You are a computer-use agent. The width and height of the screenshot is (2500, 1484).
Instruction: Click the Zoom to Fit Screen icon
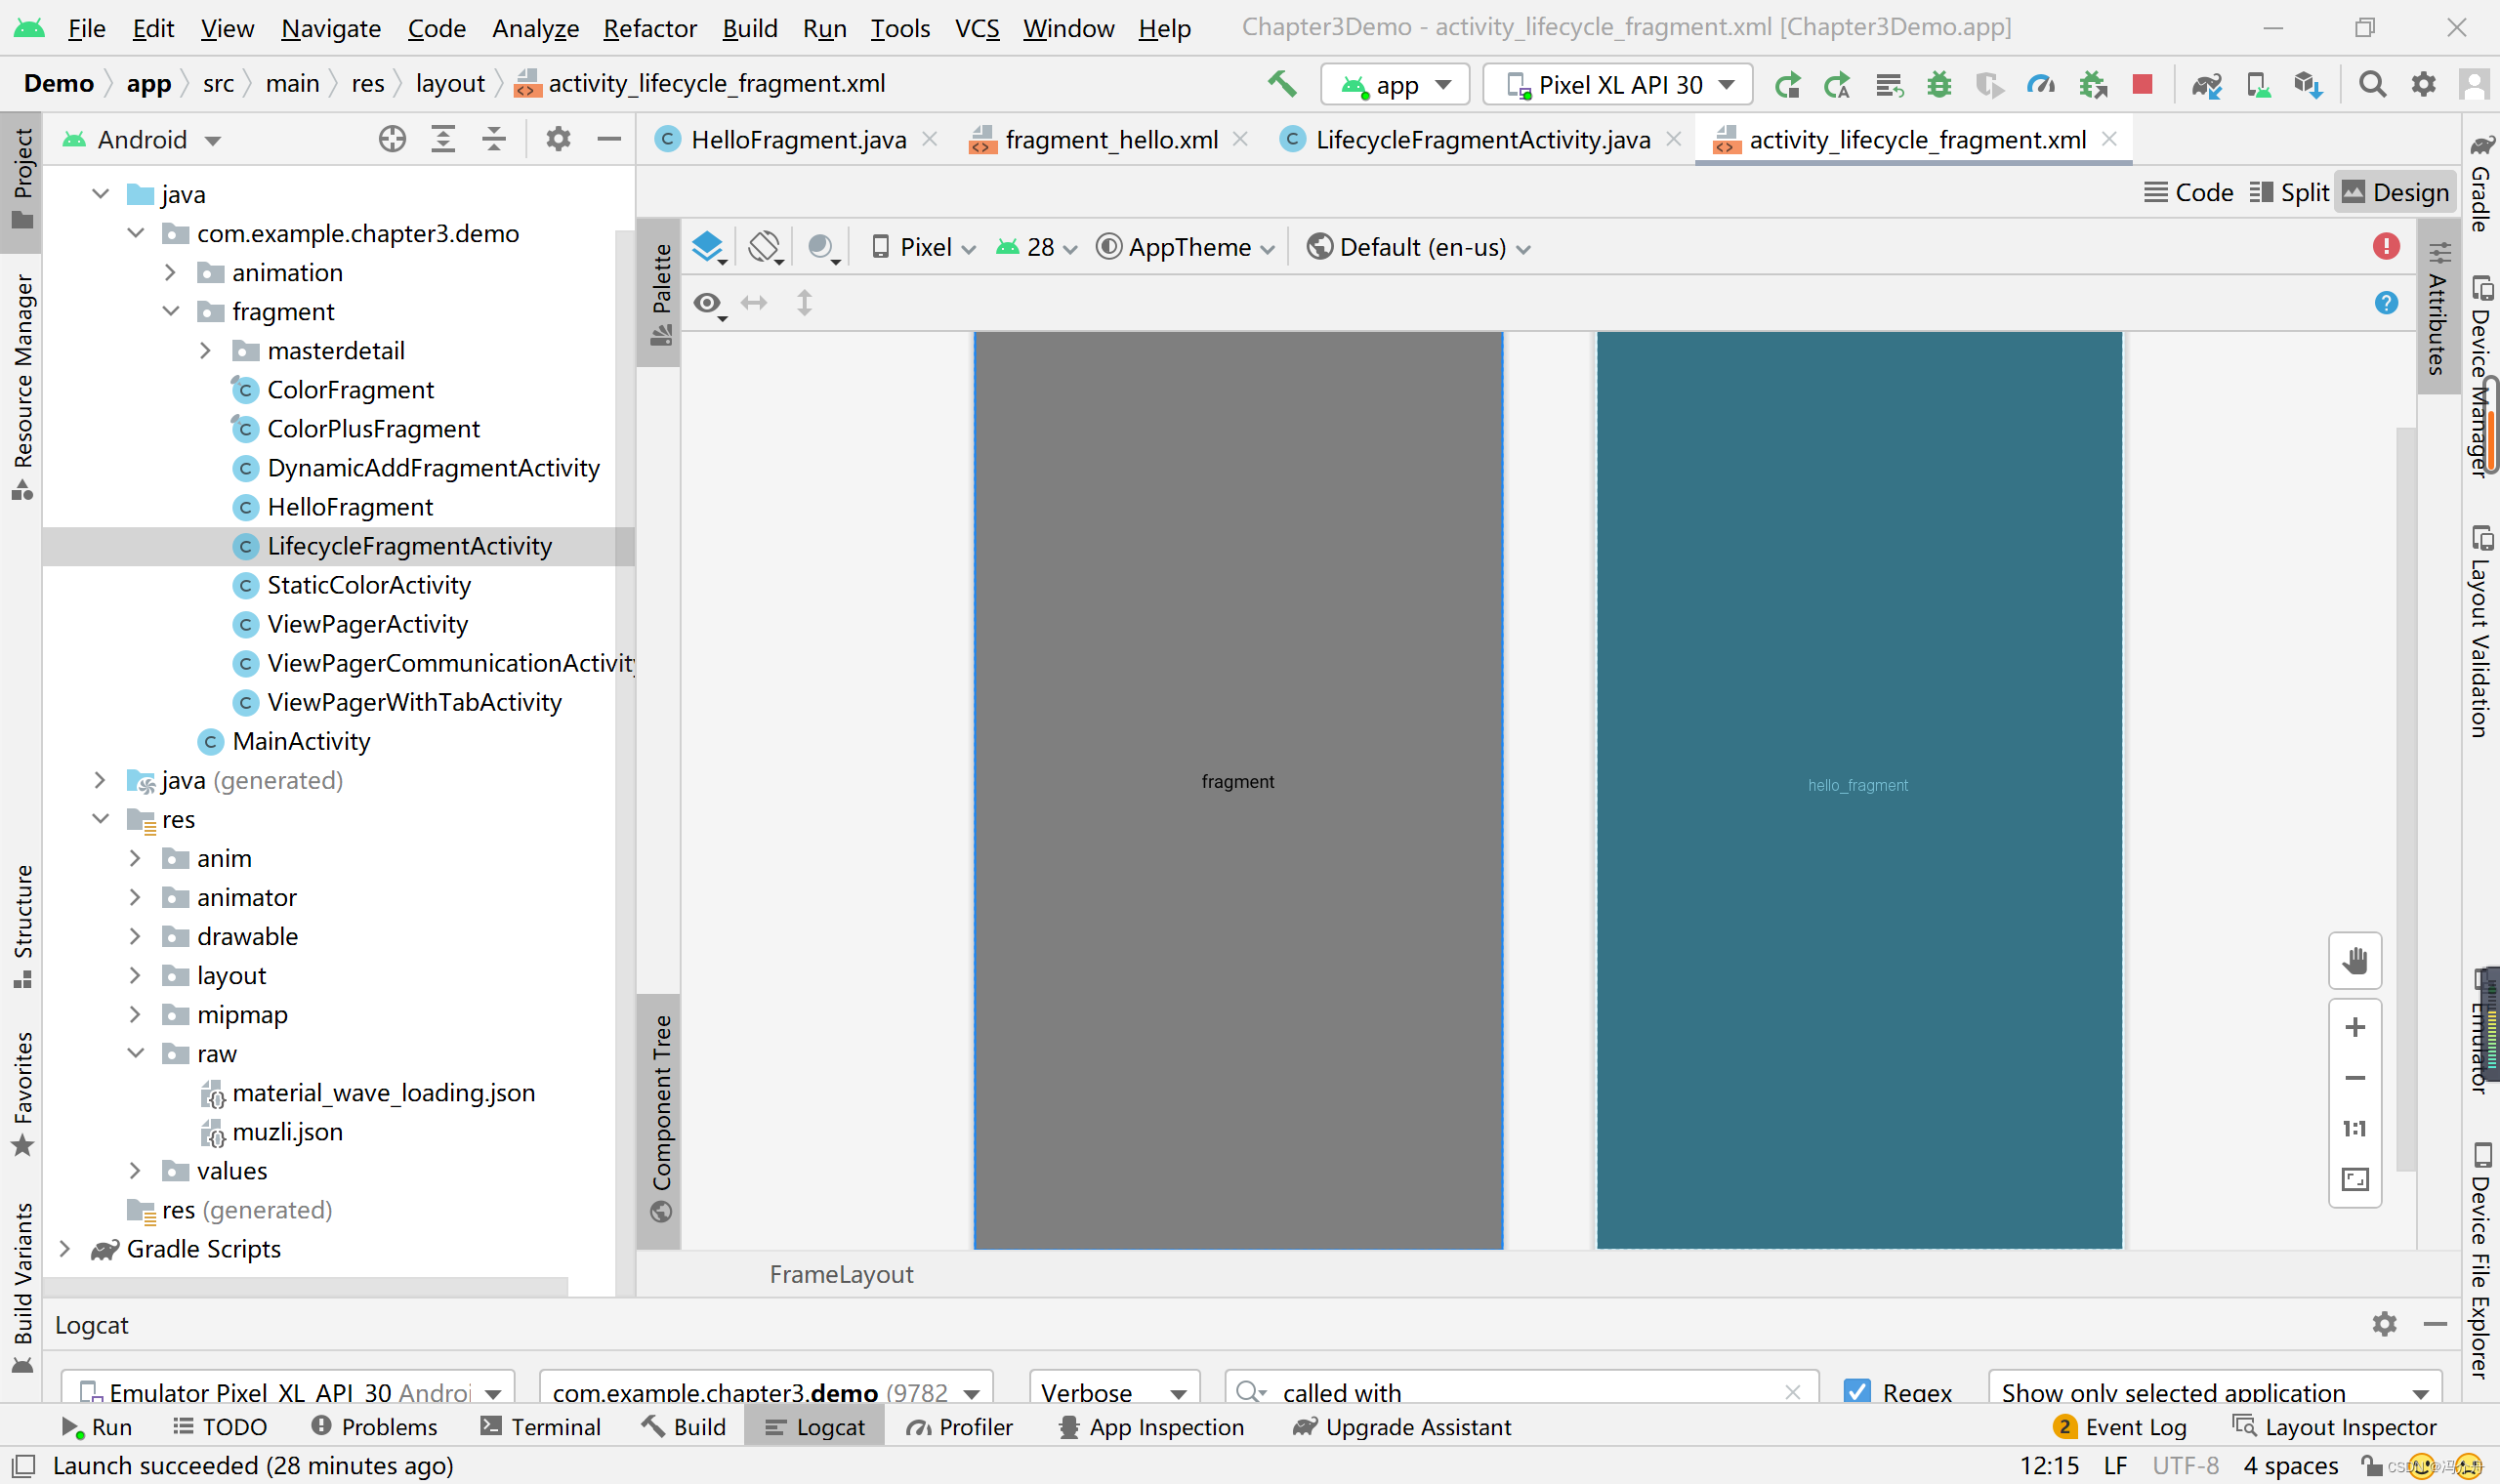coord(2355,1180)
